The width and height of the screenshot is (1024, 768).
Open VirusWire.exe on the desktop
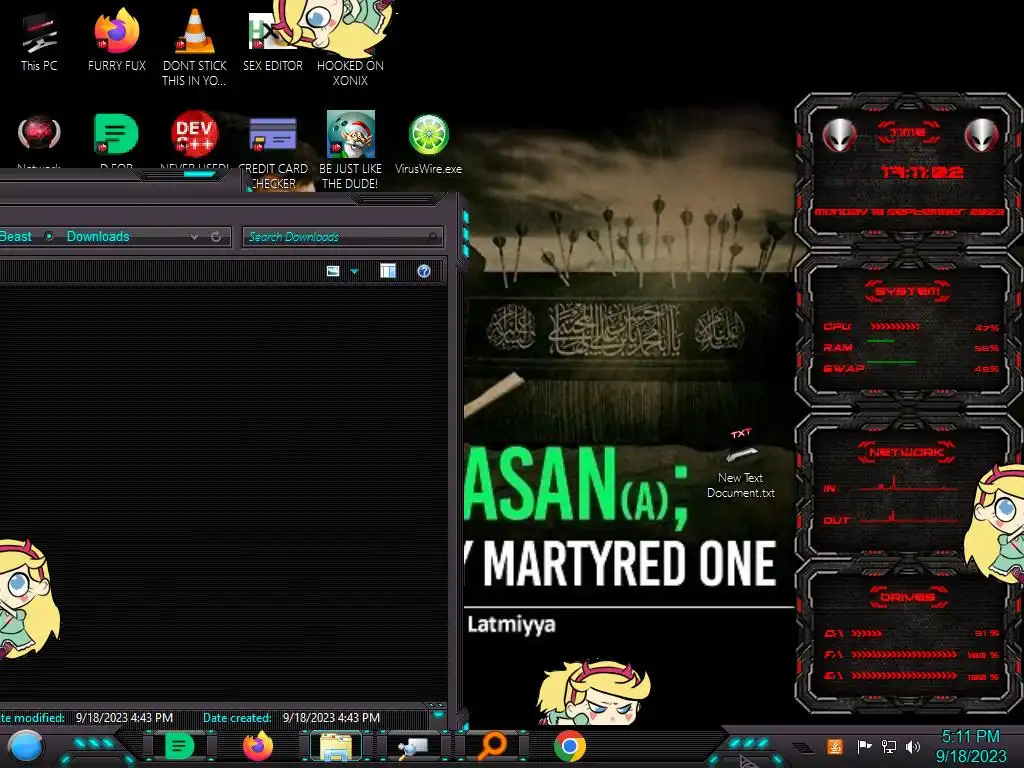point(428,145)
